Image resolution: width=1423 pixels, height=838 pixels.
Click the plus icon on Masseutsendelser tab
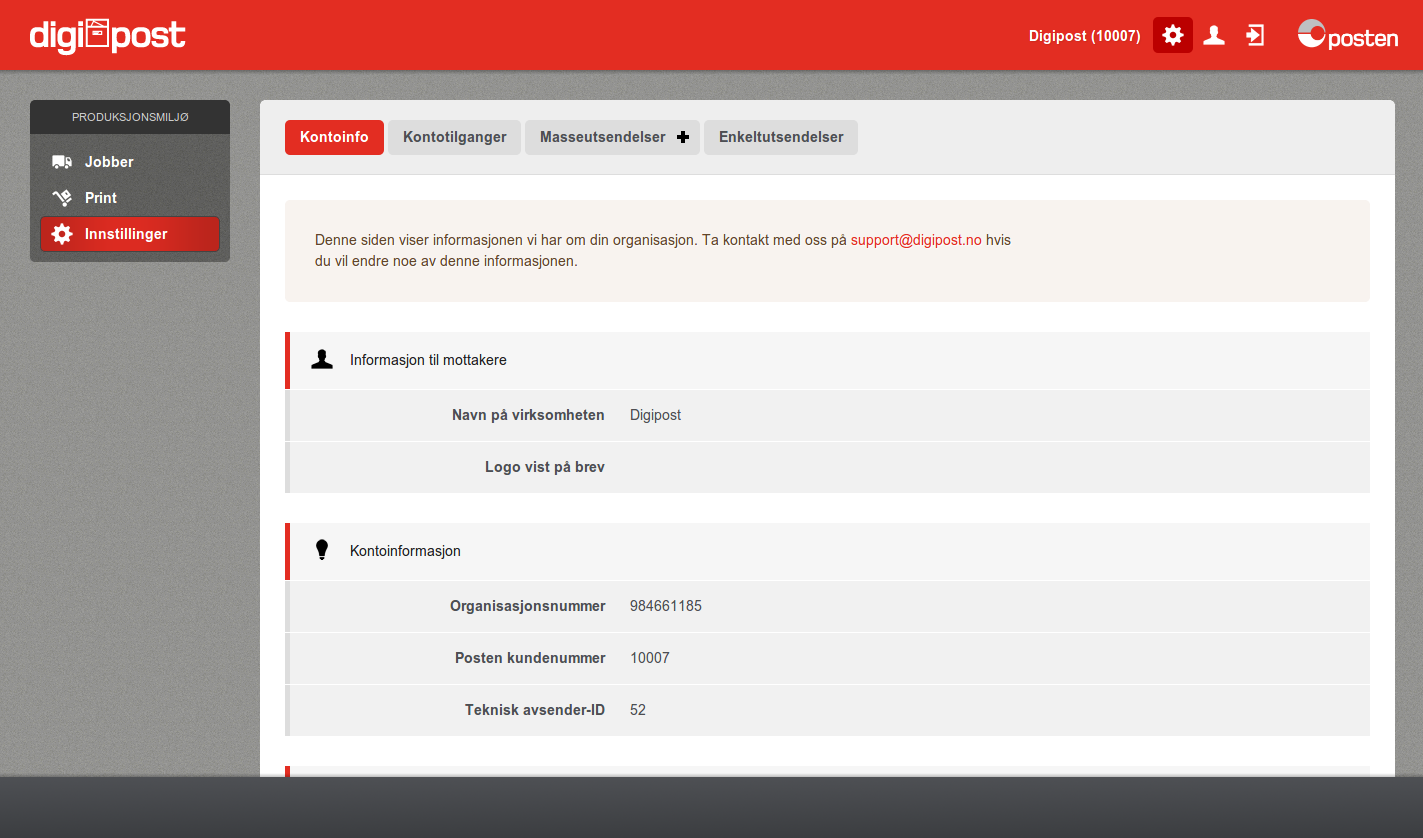[683, 137]
